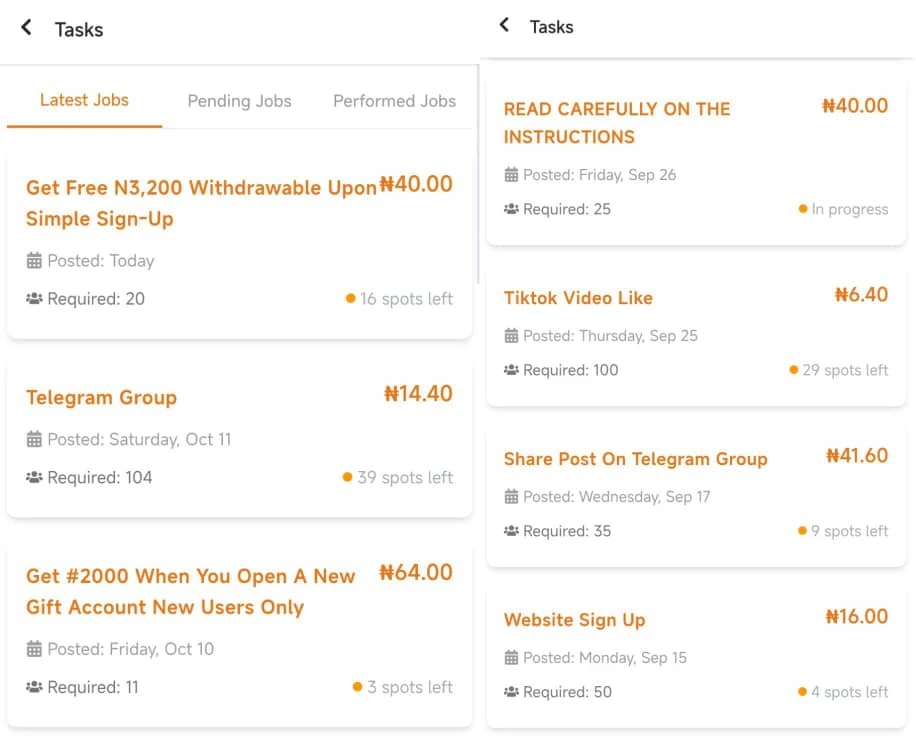The width and height of the screenshot is (916, 739).
Task: Click calendar icon beside Posted: Monday, Sep 15
Action: [511, 658]
